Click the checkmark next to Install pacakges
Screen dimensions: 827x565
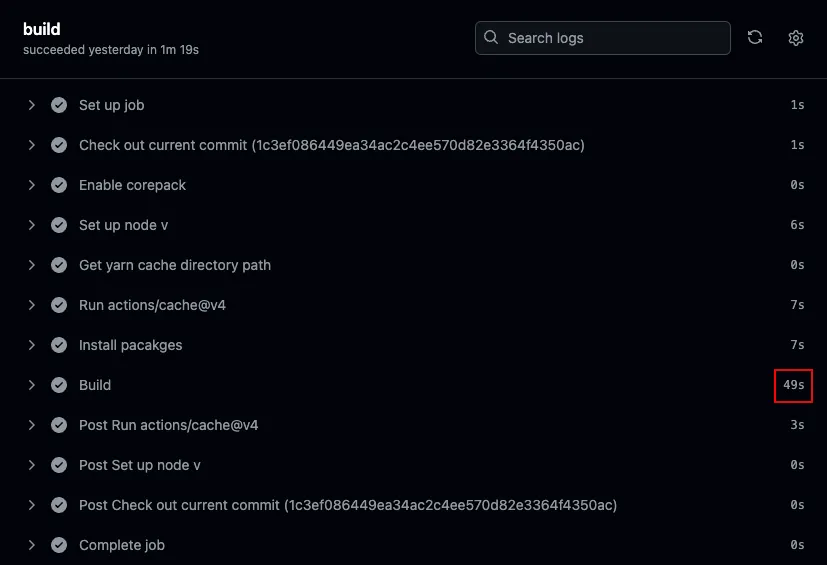59,345
